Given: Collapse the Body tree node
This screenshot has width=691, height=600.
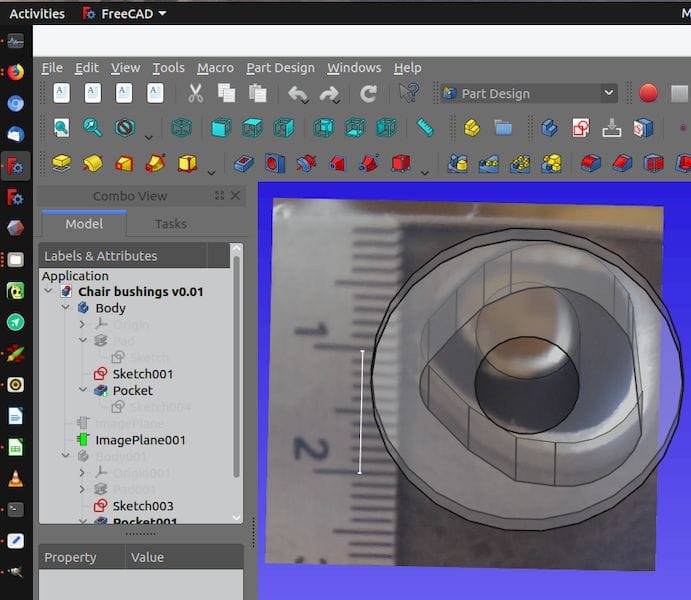Looking at the screenshot, I should click(x=65, y=308).
